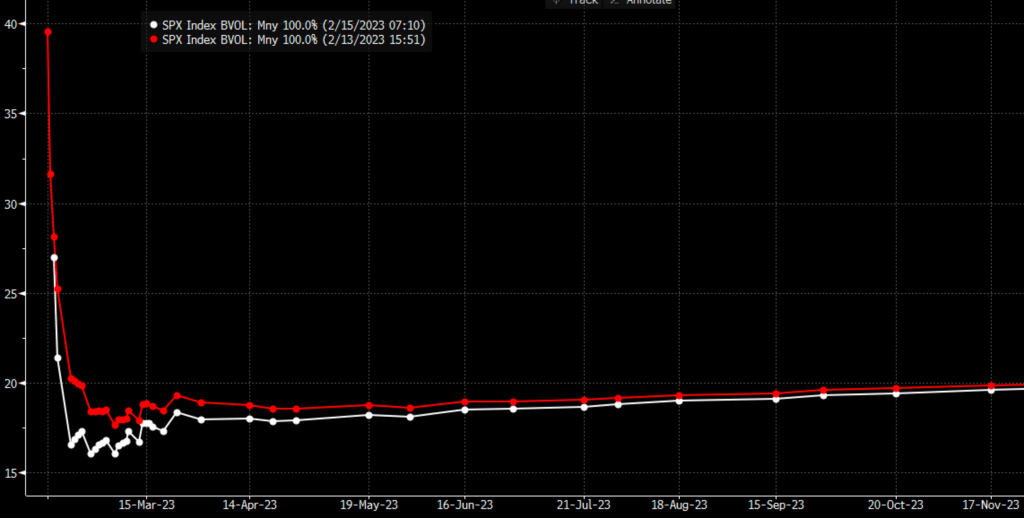Click the red legend marker dot
The height and width of the screenshot is (518, 1024).
click(154, 40)
